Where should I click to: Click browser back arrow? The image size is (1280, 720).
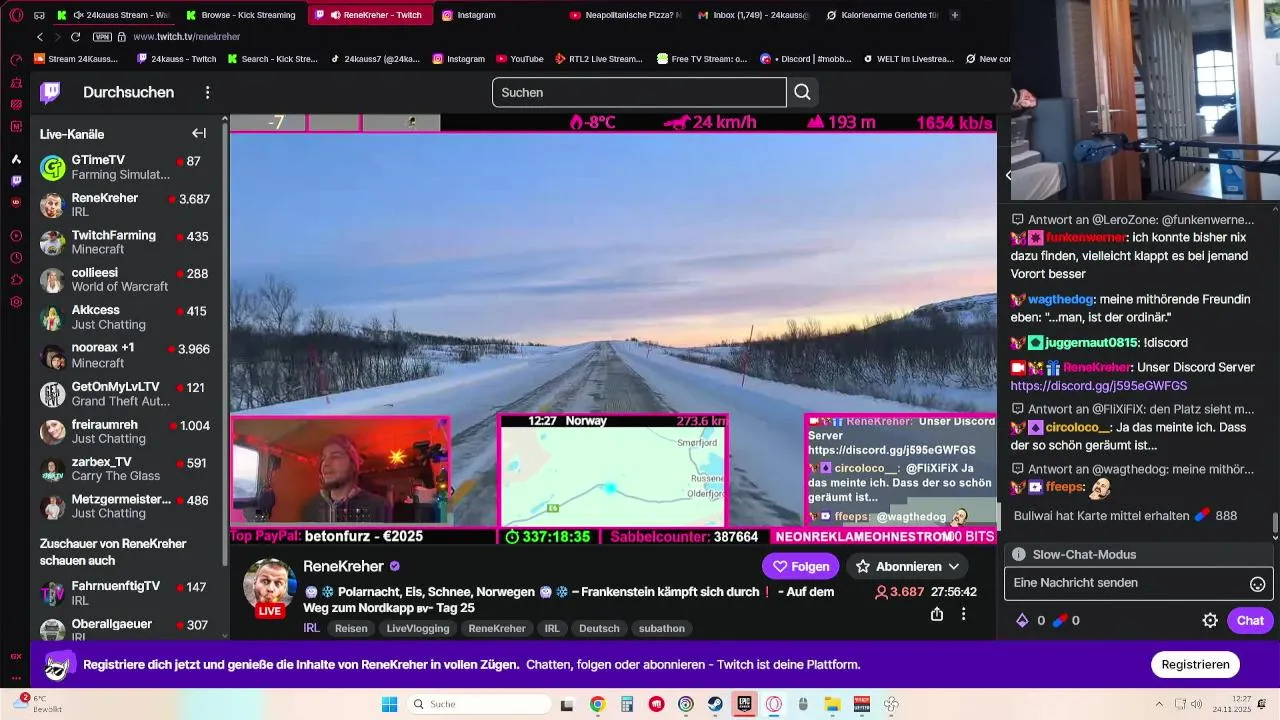pyautogui.click(x=40, y=37)
